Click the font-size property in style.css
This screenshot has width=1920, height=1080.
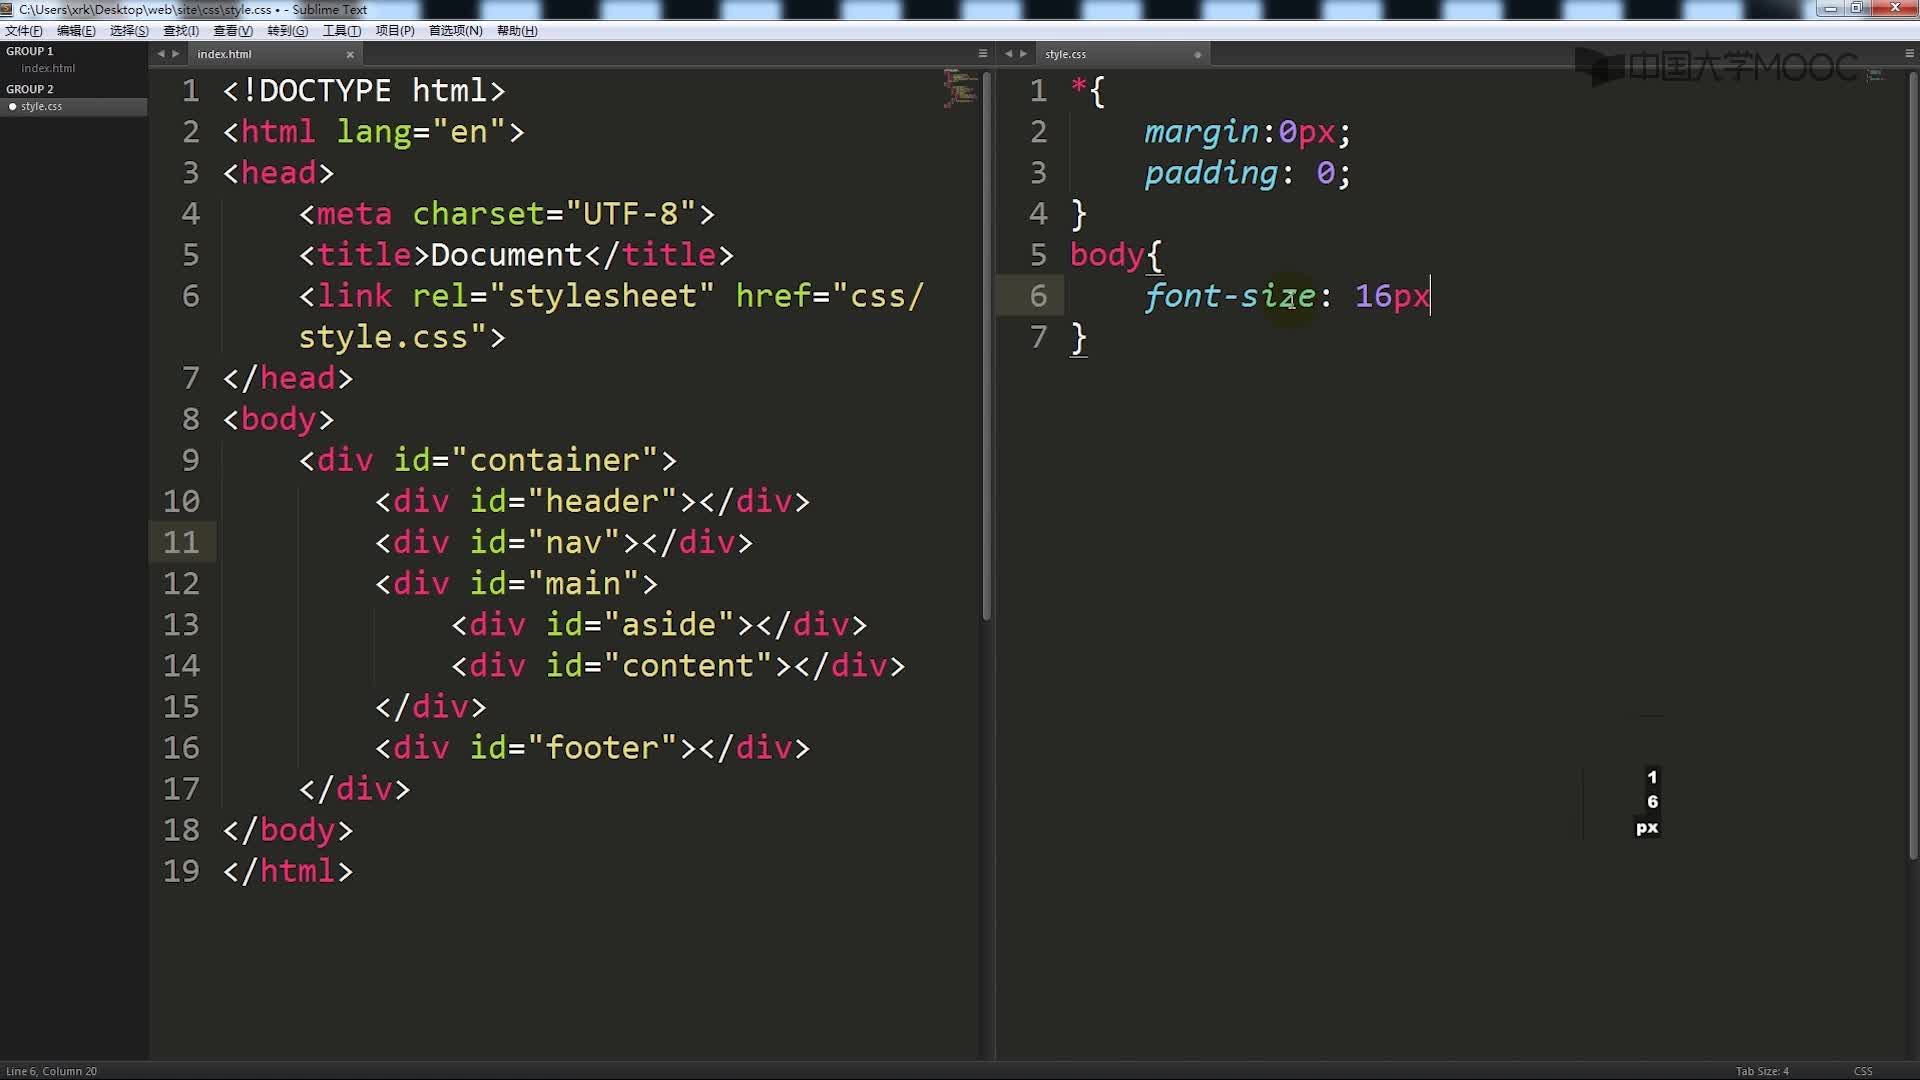(x=1230, y=296)
